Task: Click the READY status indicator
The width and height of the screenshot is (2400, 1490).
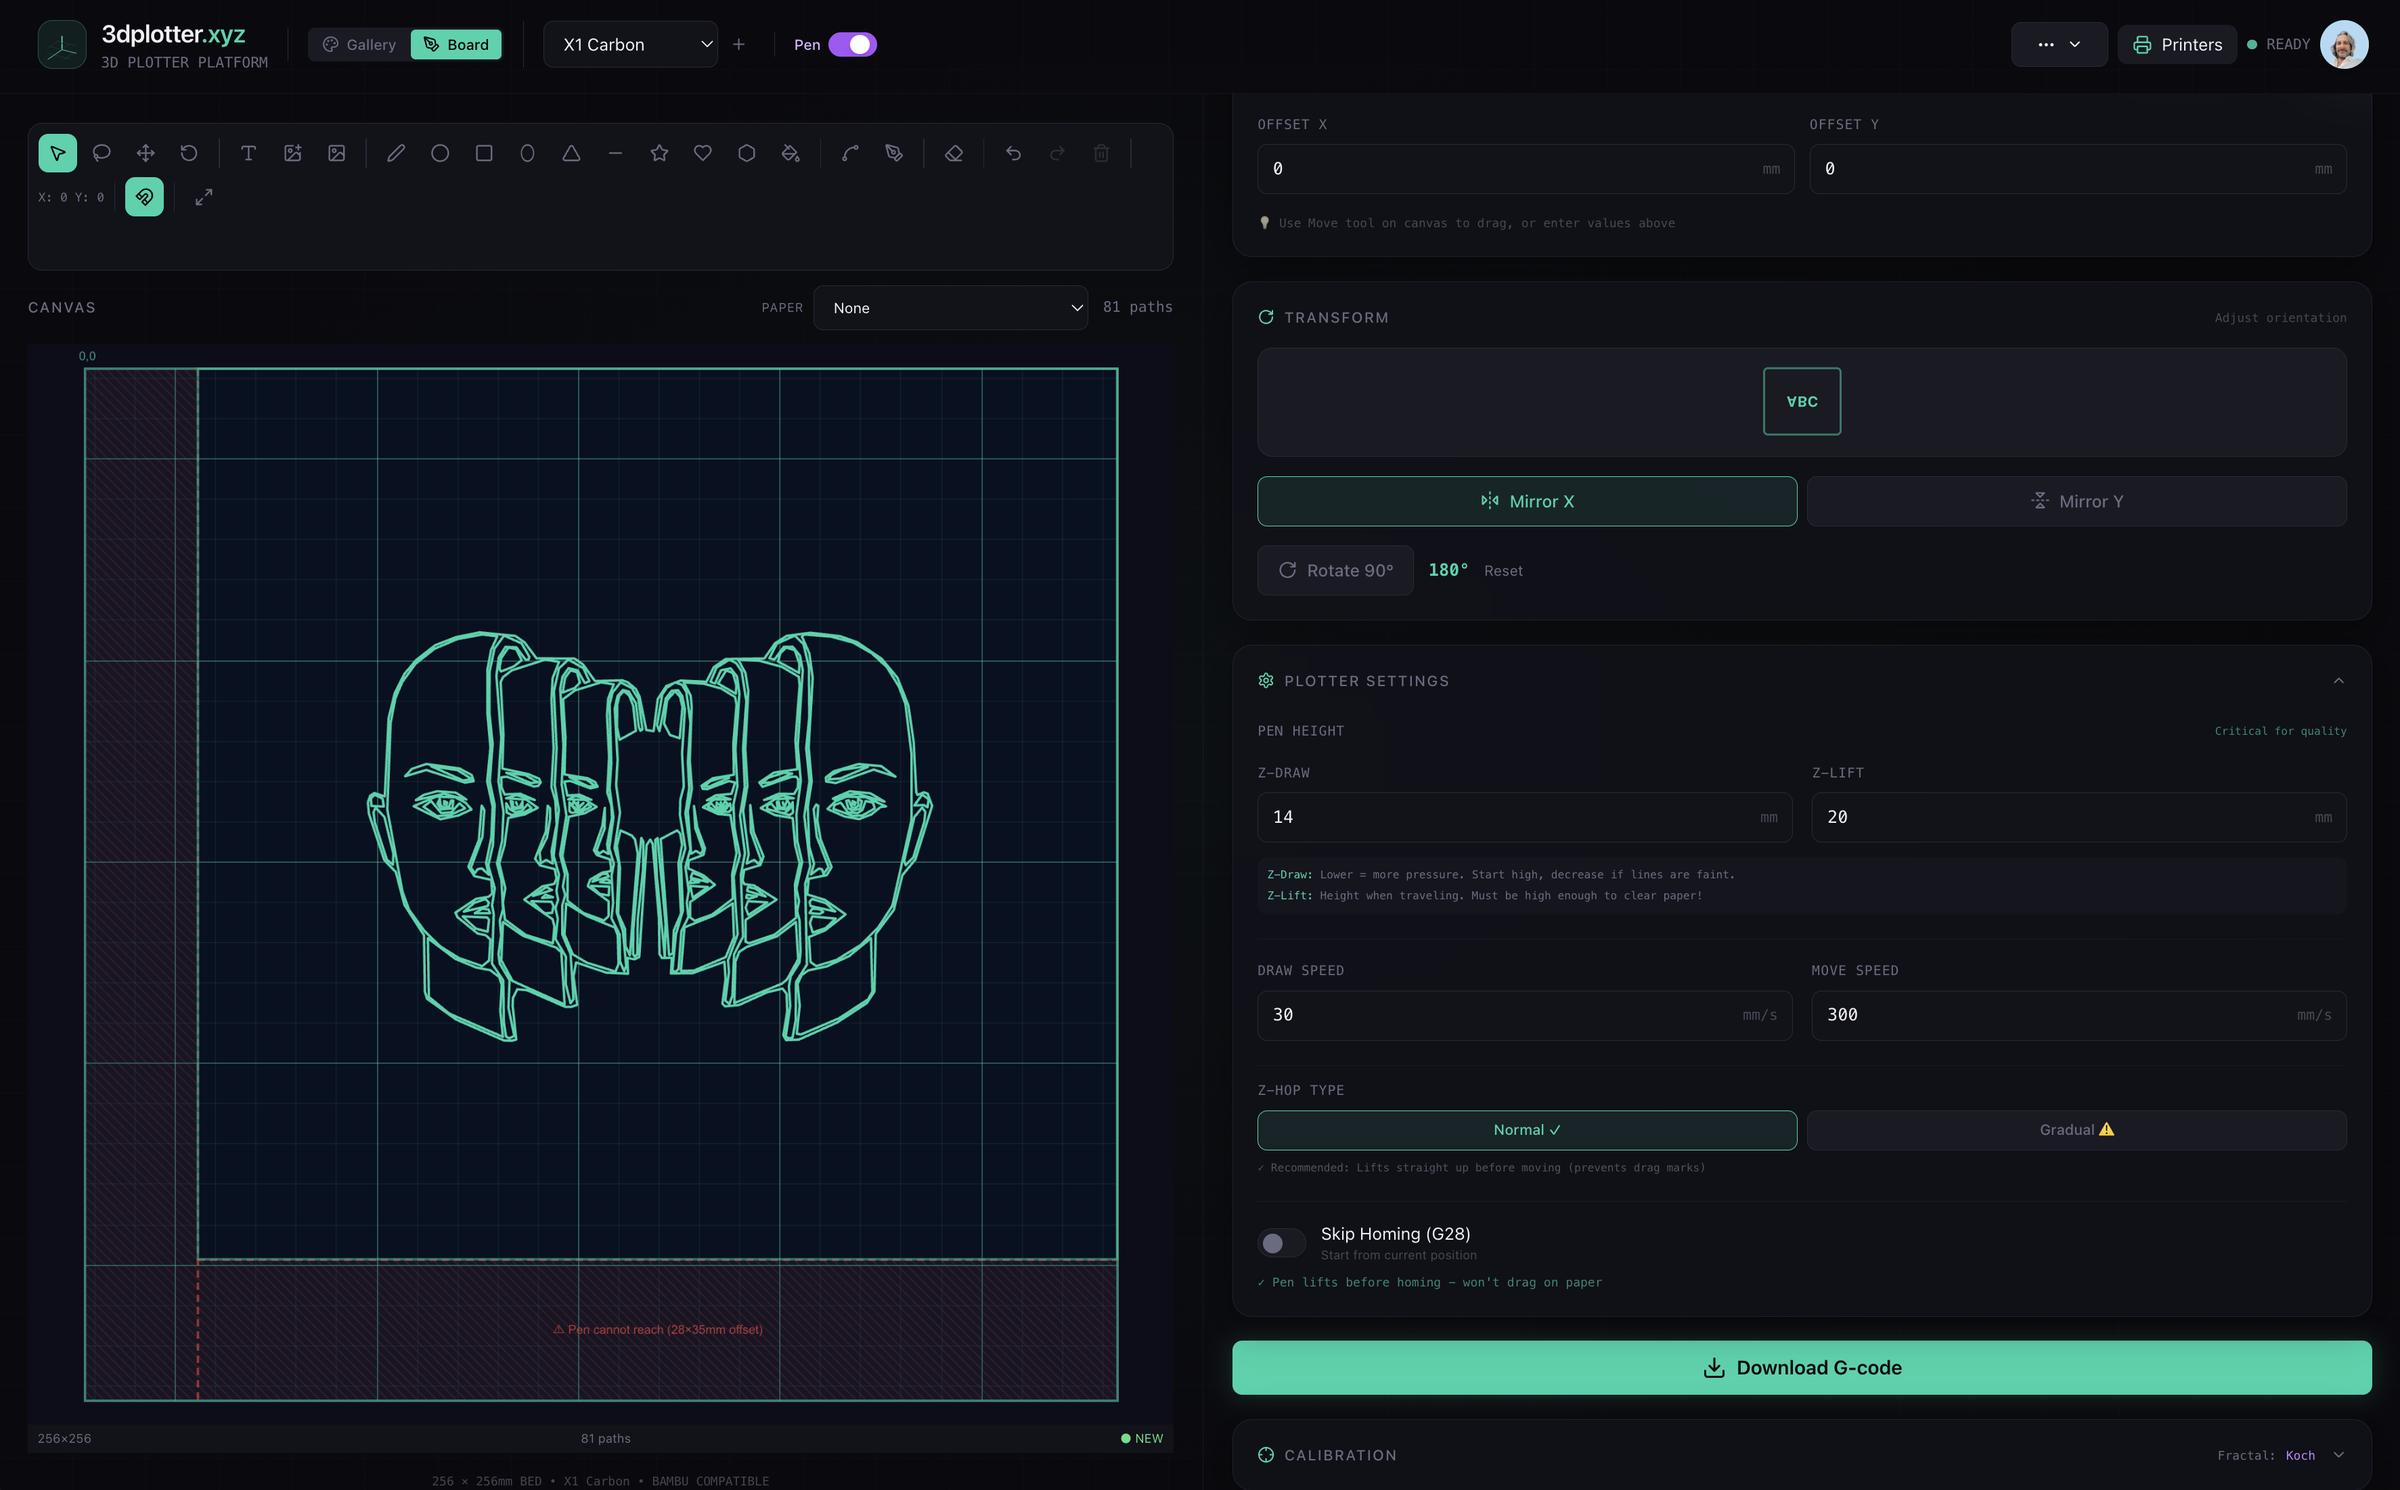Action: tap(2279, 44)
